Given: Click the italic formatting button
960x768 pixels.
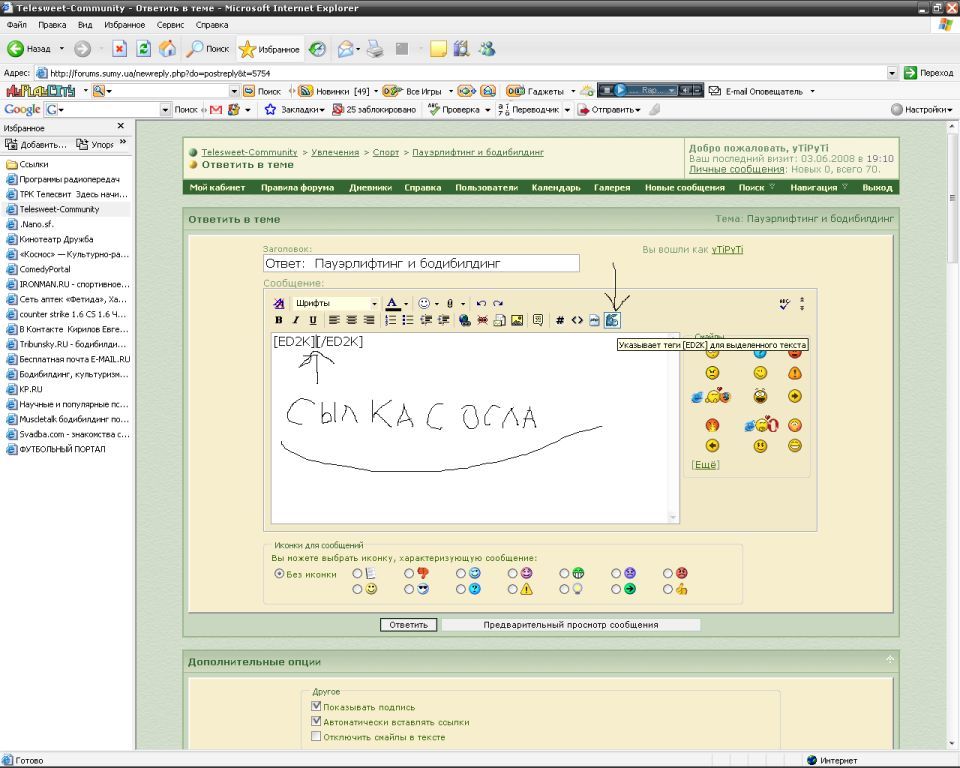Looking at the screenshot, I should [296, 320].
